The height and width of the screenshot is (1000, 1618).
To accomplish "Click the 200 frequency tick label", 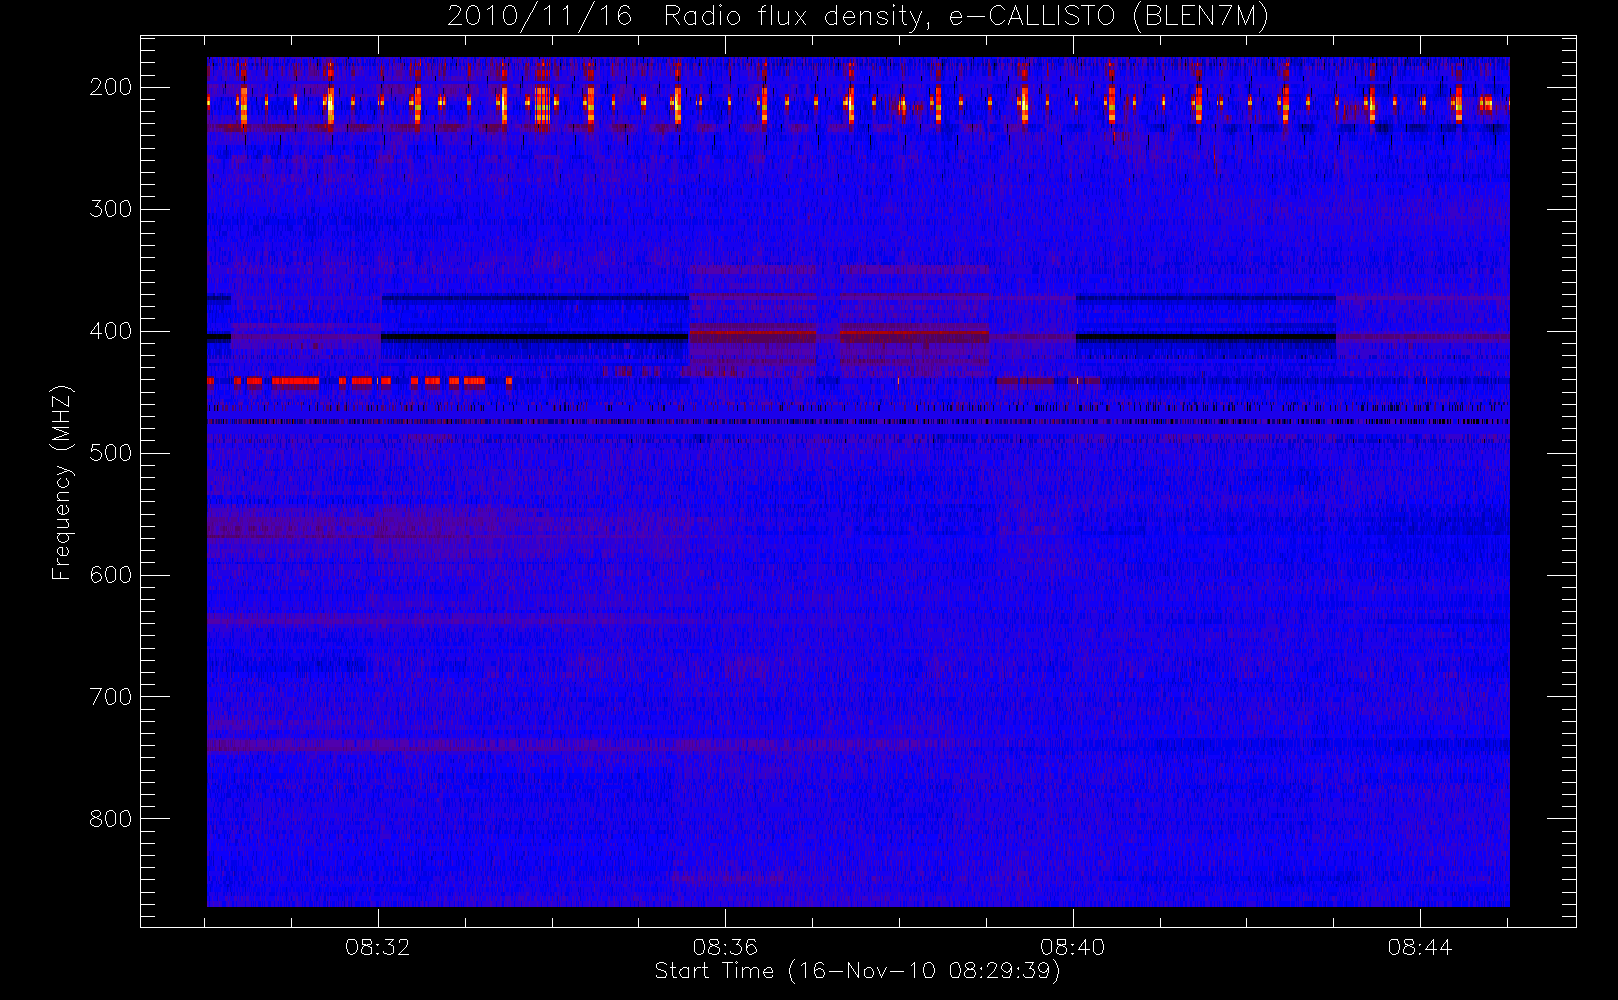I will point(111,87).
